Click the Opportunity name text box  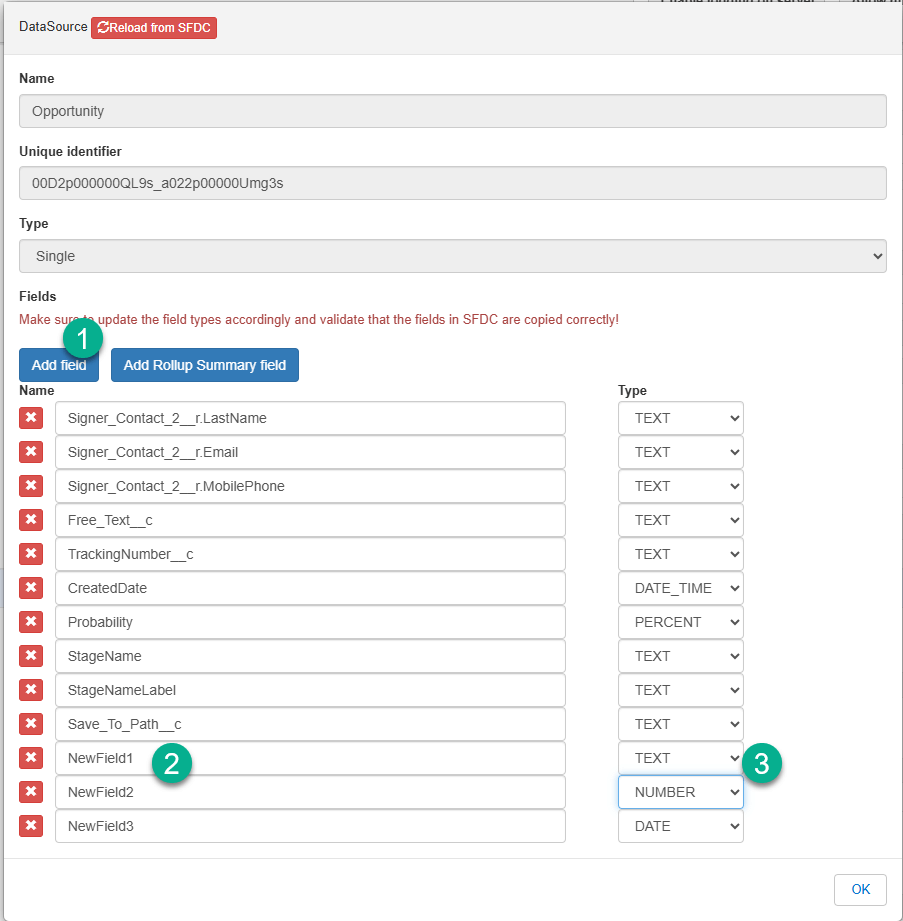point(452,111)
